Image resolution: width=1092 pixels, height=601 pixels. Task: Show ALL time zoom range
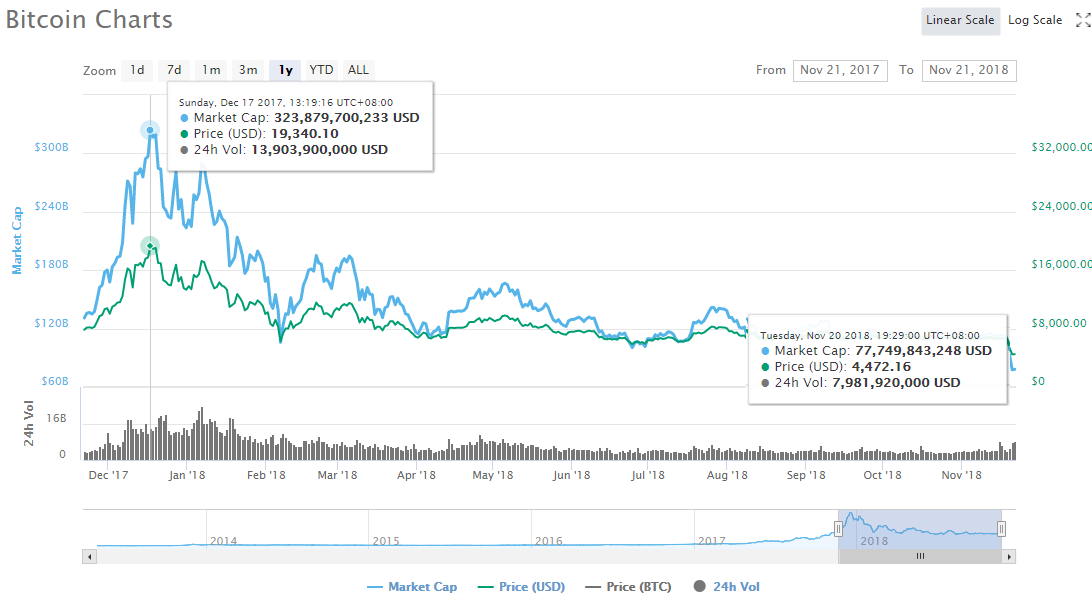tap(358, 70)
